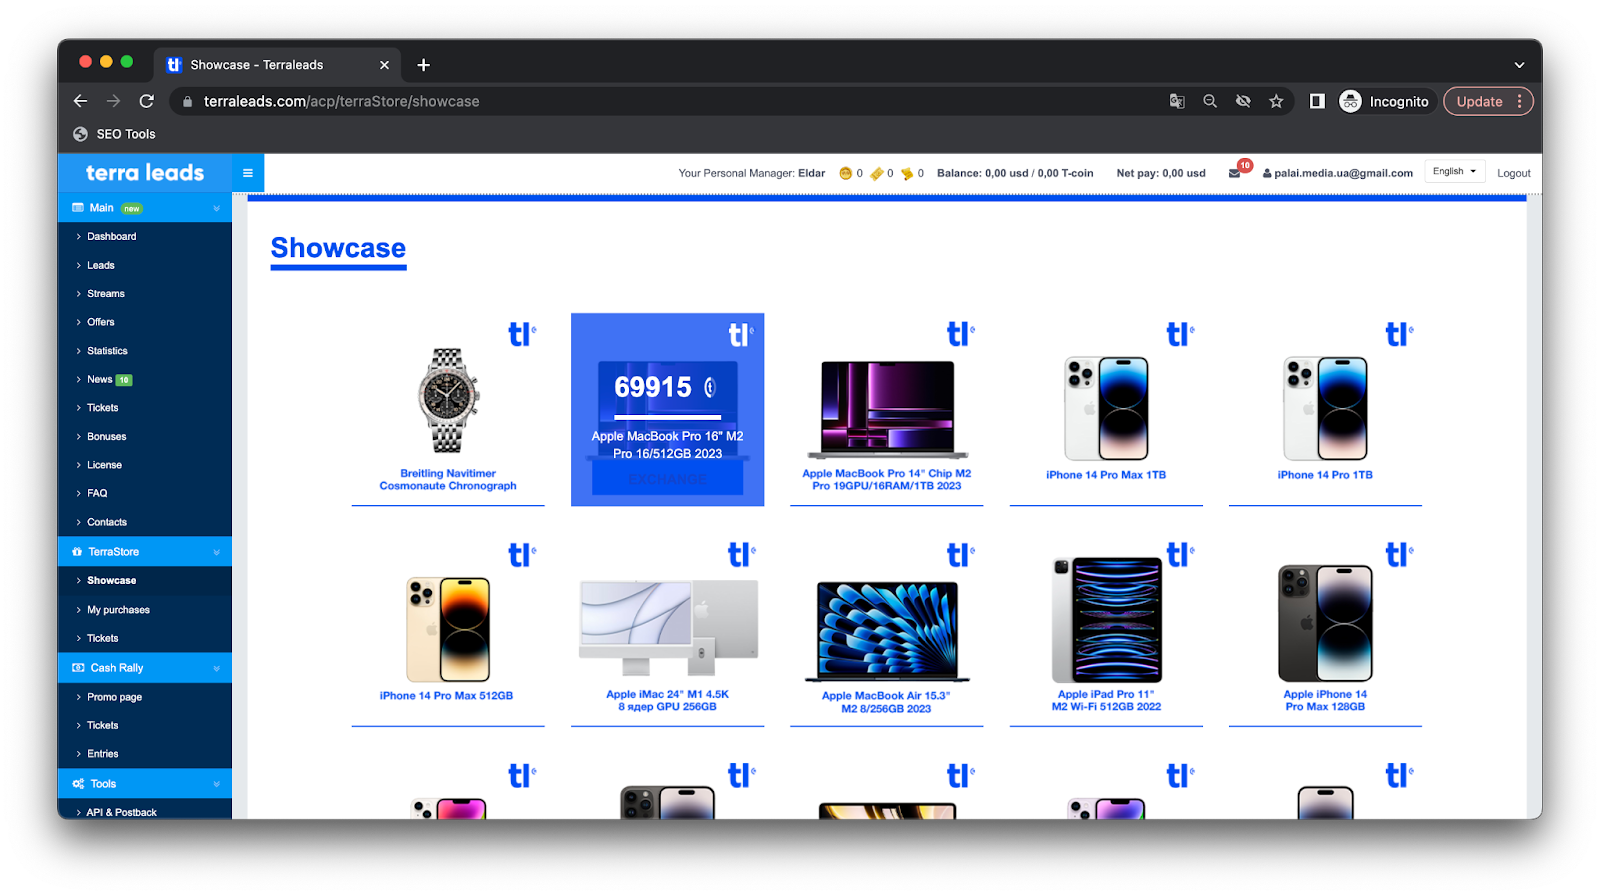Viewport: 1600px width, 895px height.
Task: Open a new browser tab
Action: pyautogui.click(x=424, y=65)
